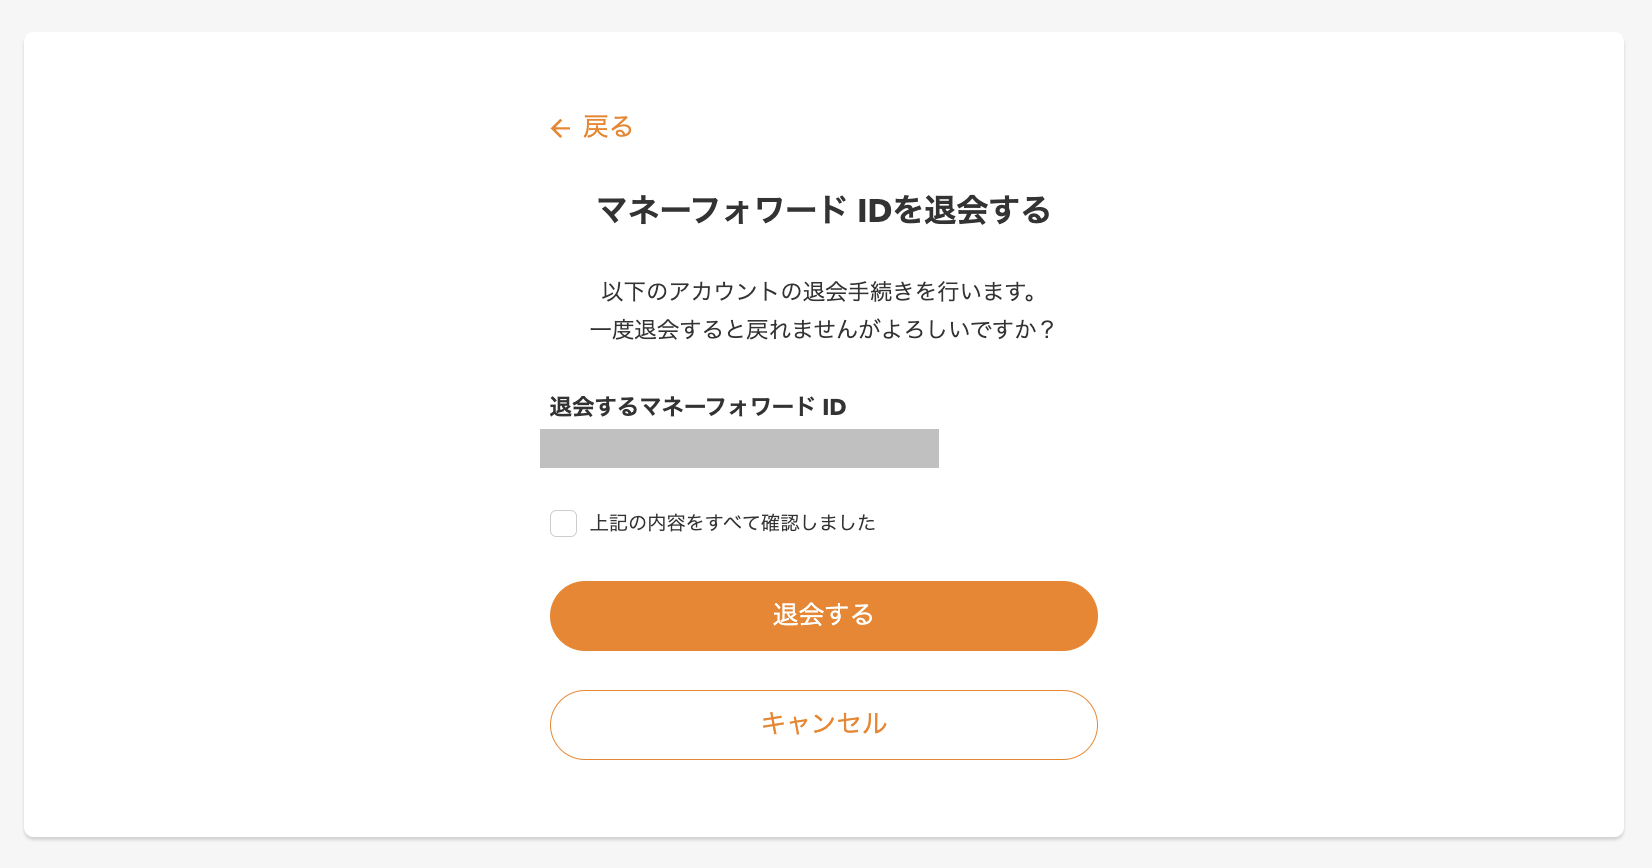Go back via the 戻る link
This screenshot has width=1652, height=868.
(592, 127)
